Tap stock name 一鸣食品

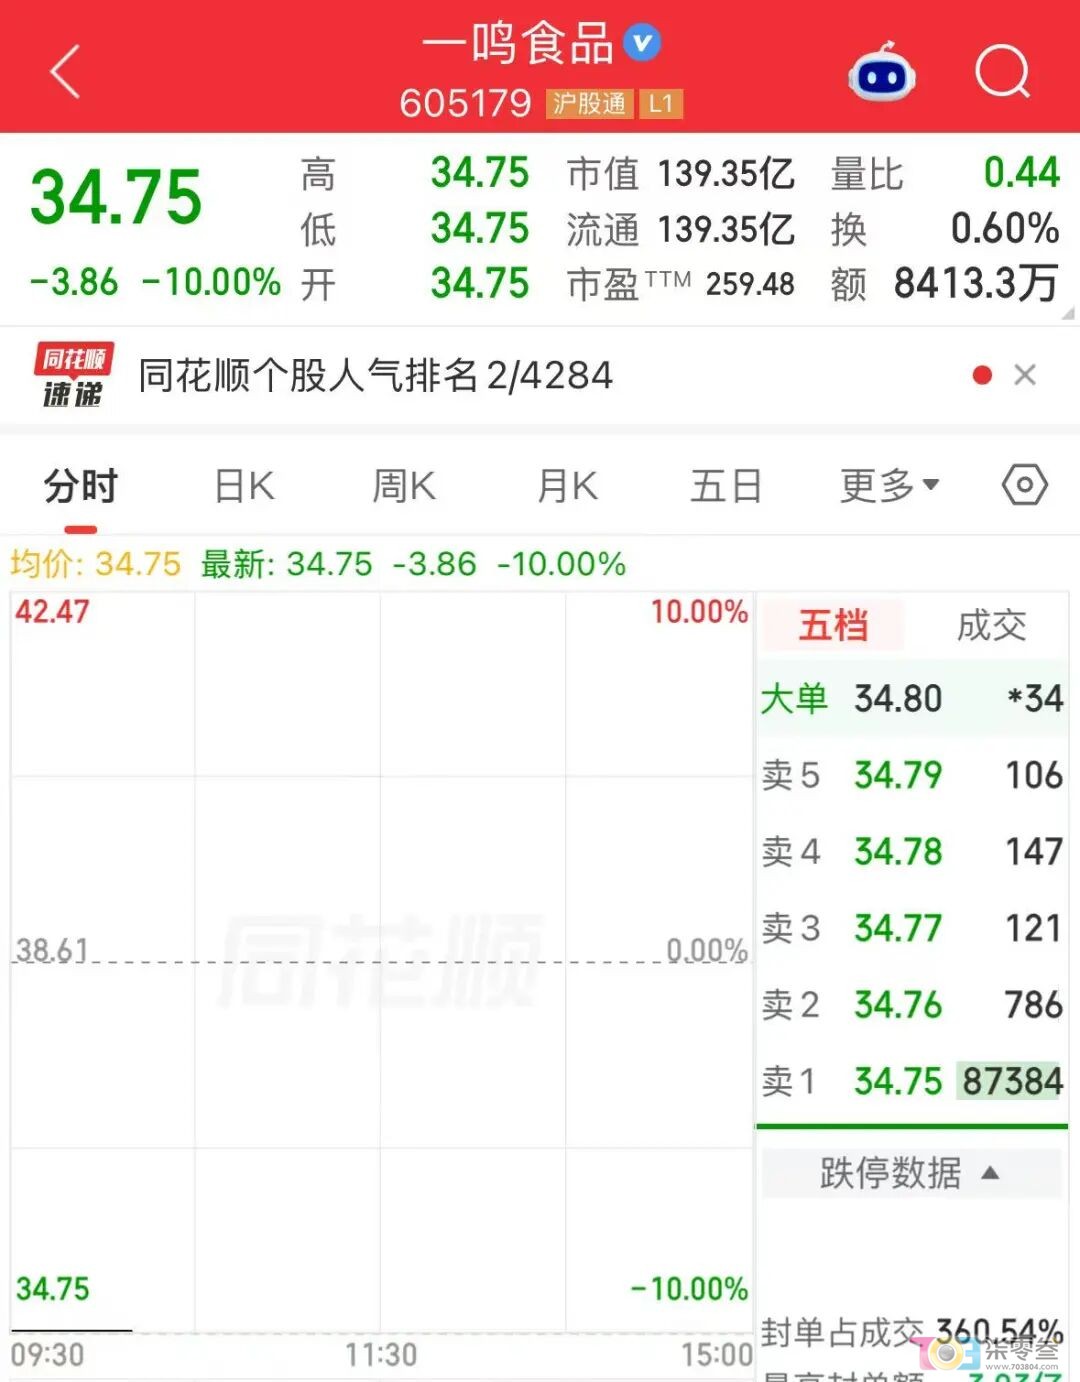pos(517,44)
